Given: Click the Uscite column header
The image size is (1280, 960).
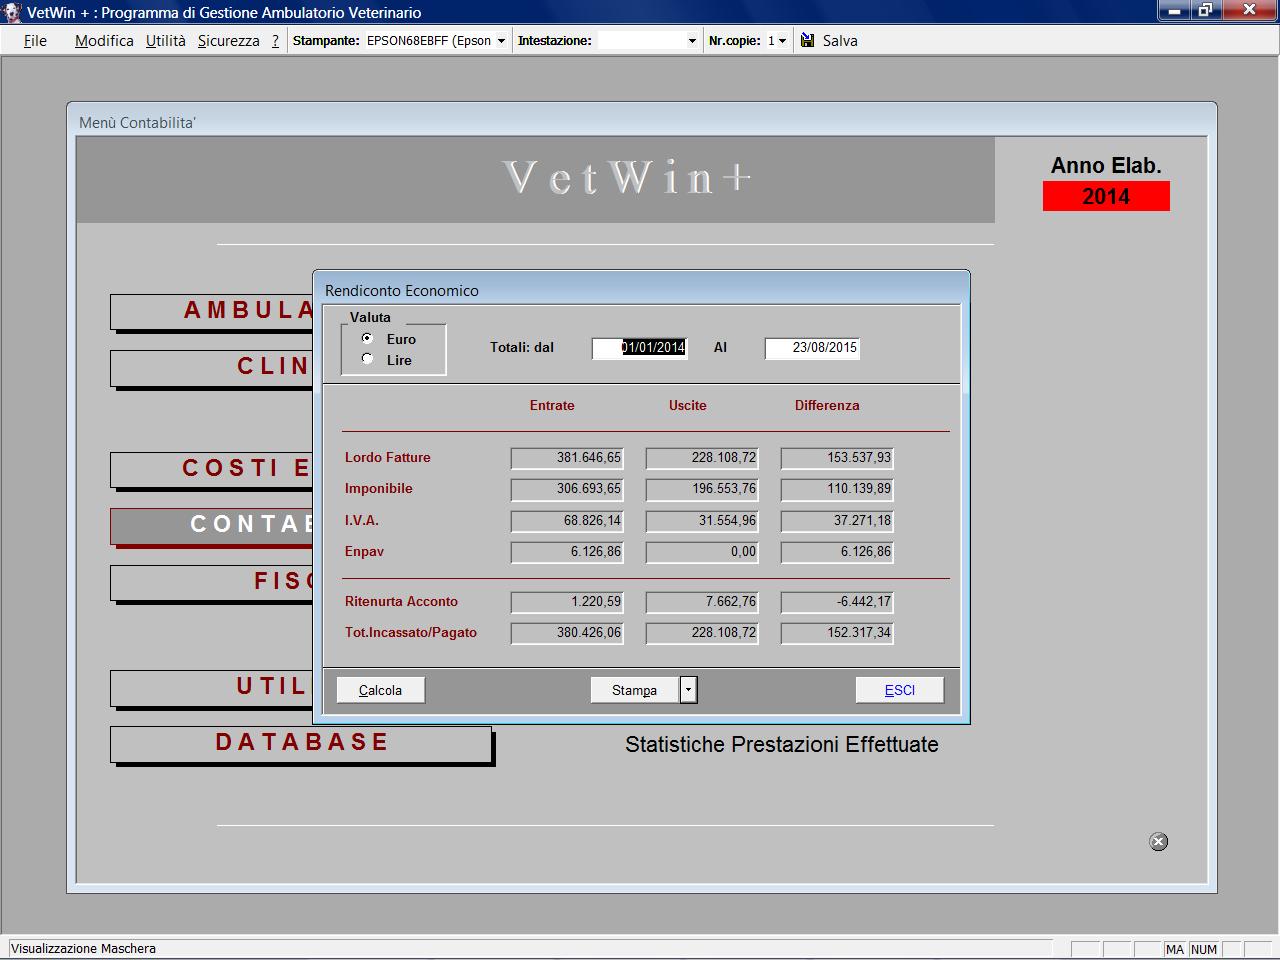Looking at the screenshot, I should coord(688,405).
